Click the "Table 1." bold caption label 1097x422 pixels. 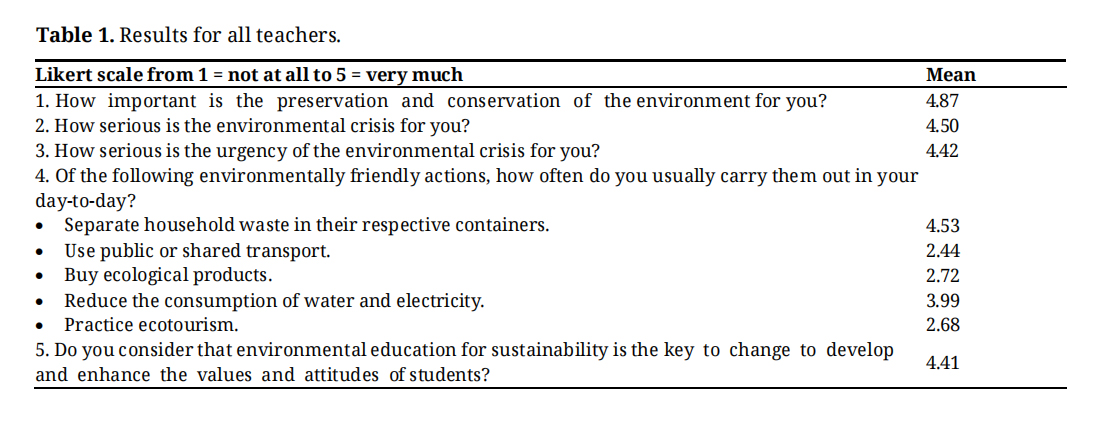[x=76, y=36]
